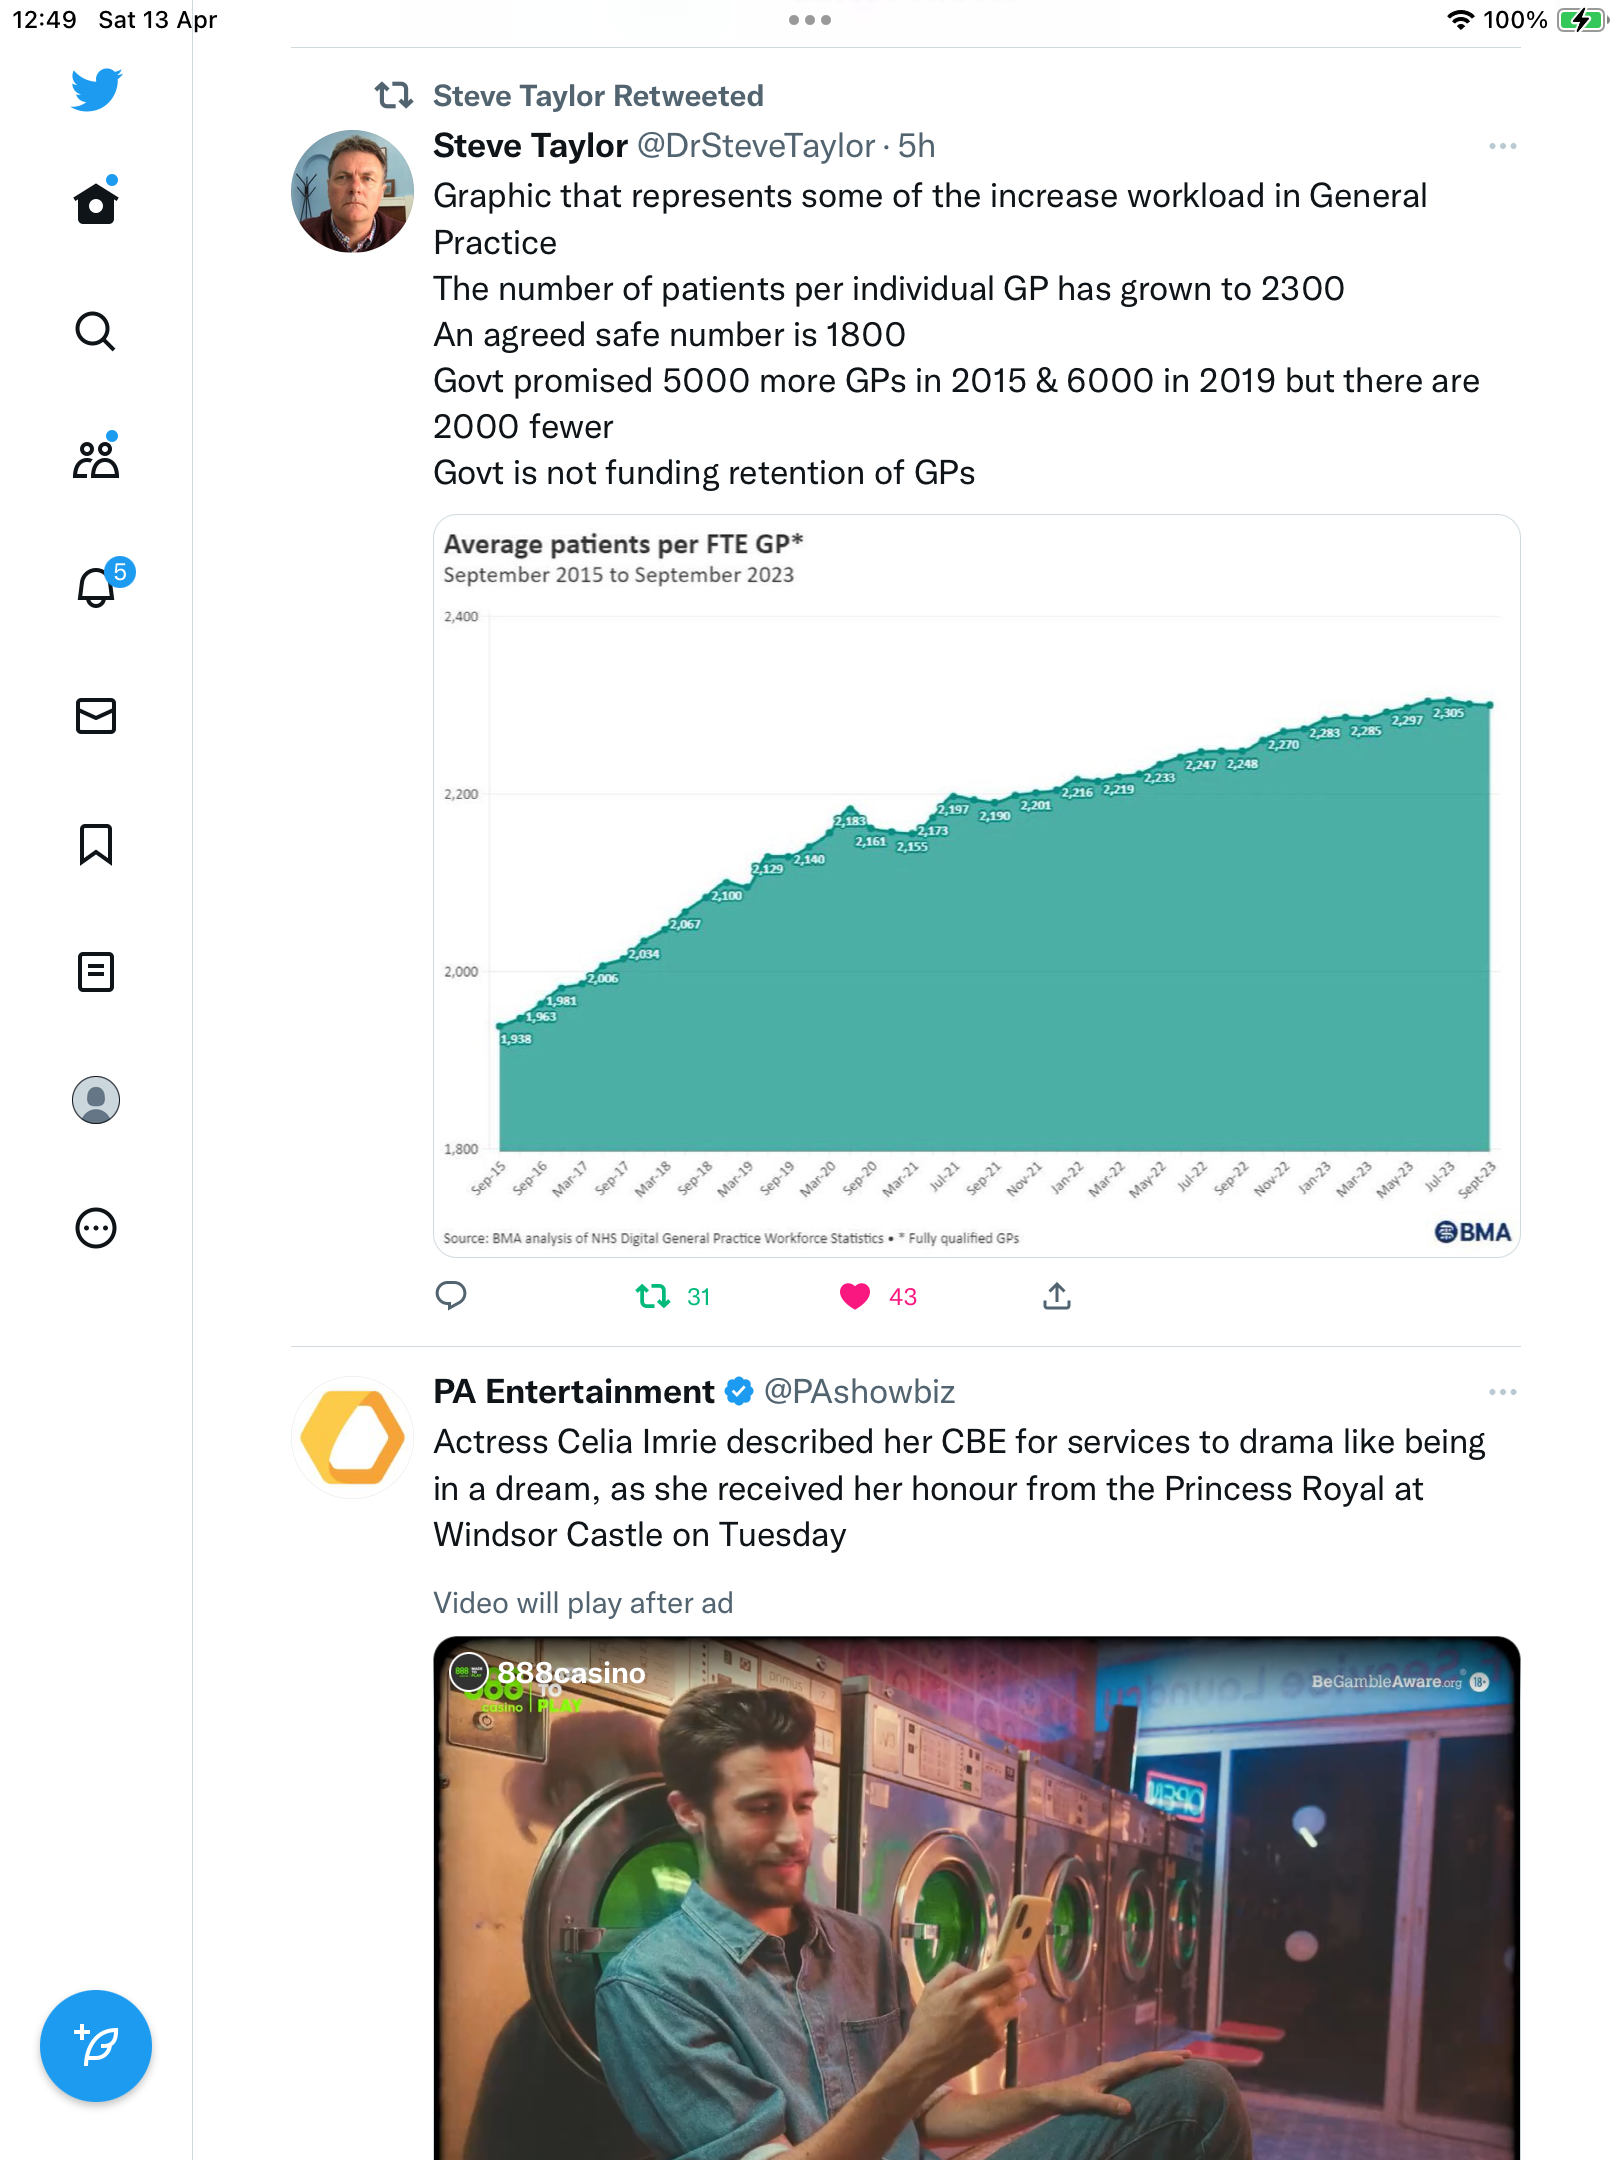Reply to Steve Taylor's tweet
The width and height of the screenshot is (1620, 2160).
(x=451, y=1296)
